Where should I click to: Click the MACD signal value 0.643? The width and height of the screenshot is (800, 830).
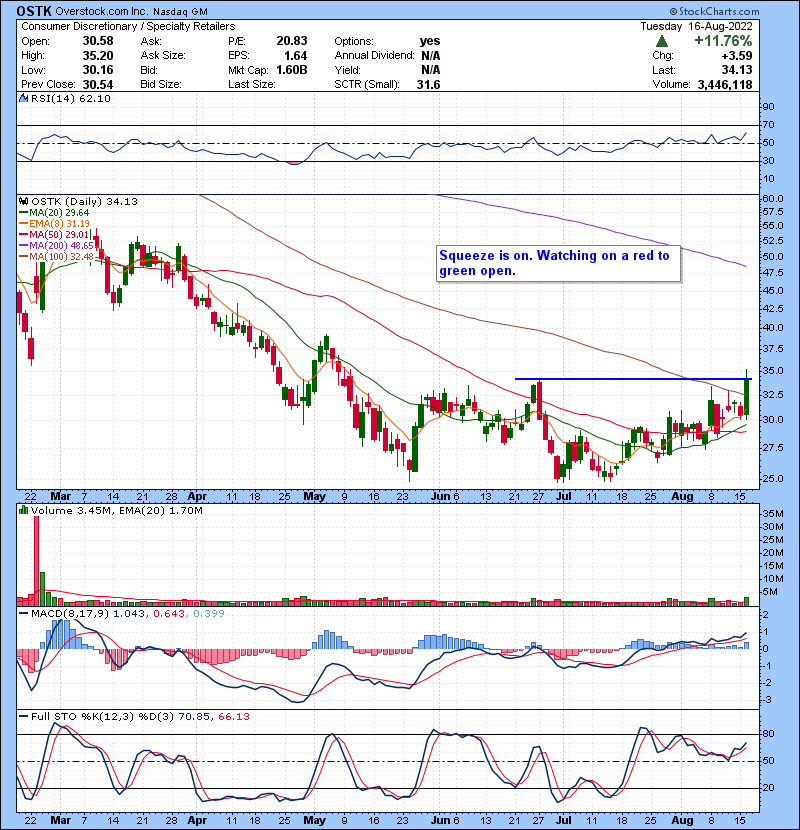point(169,614)
